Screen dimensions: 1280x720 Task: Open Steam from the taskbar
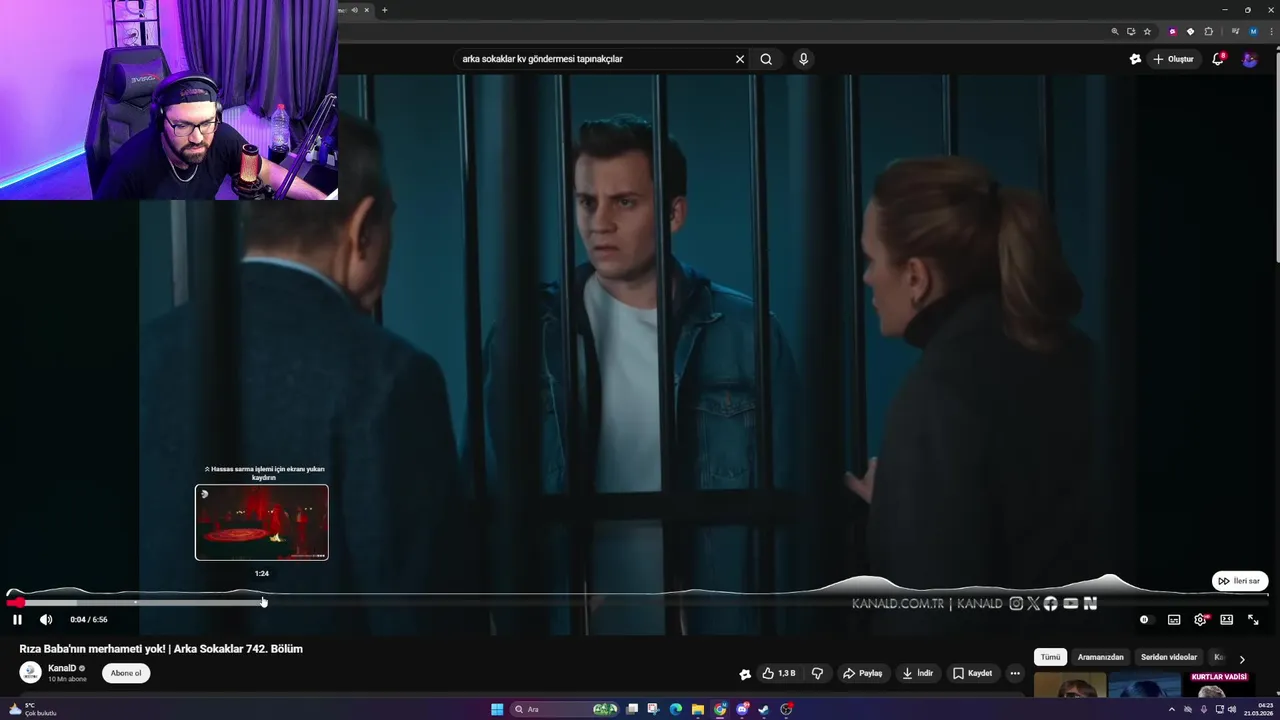point(764,709)
